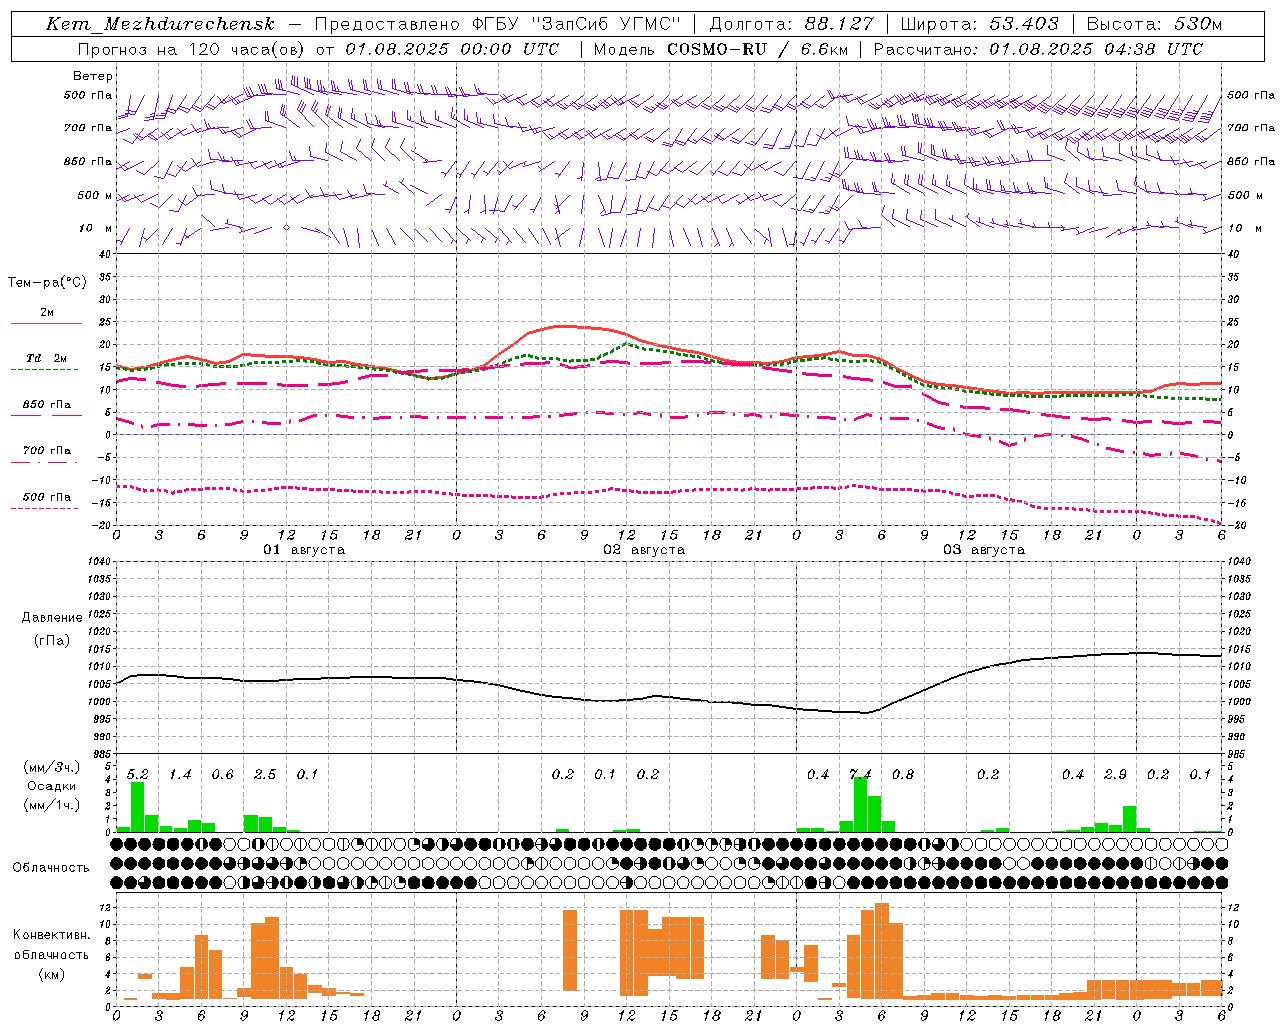The image size is (1280, 1024).
Task: Click the 'Облачность' cloud cover label
Action: click(x=51, y=868)
